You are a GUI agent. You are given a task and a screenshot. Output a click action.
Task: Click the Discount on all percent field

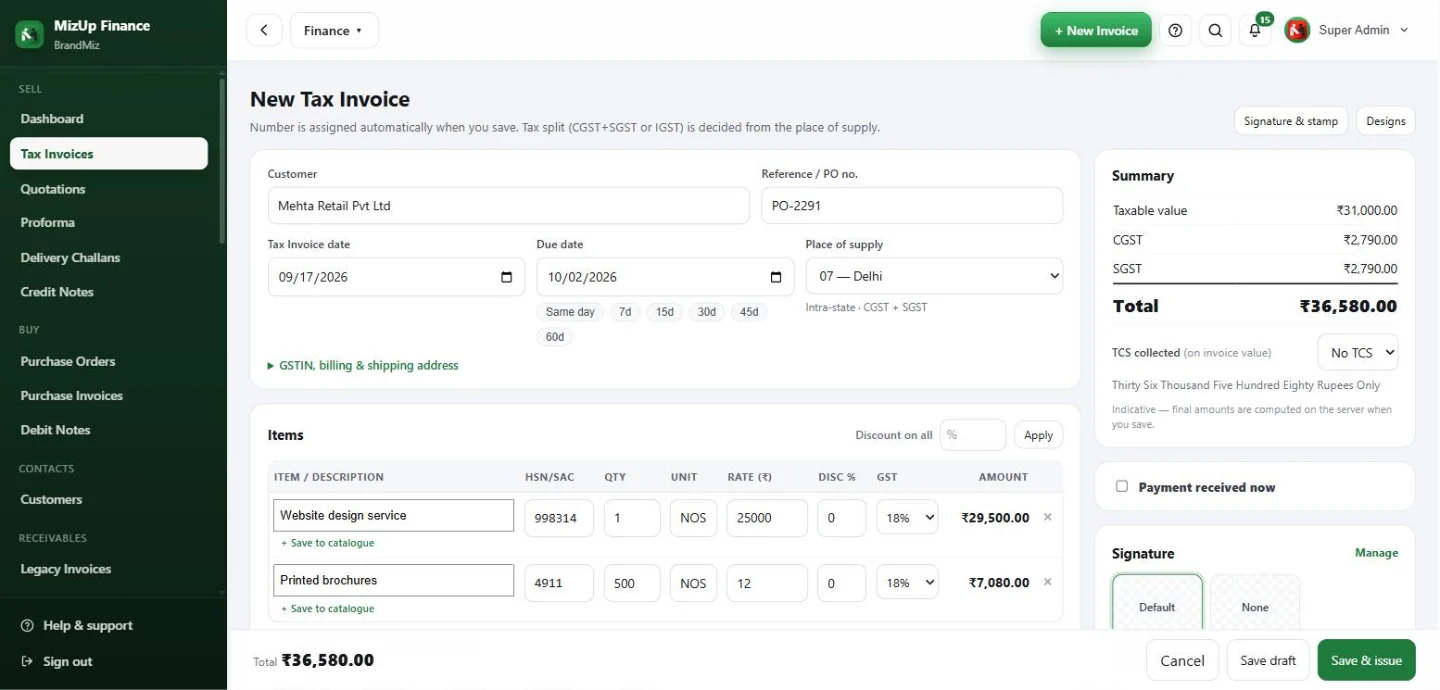973,435
